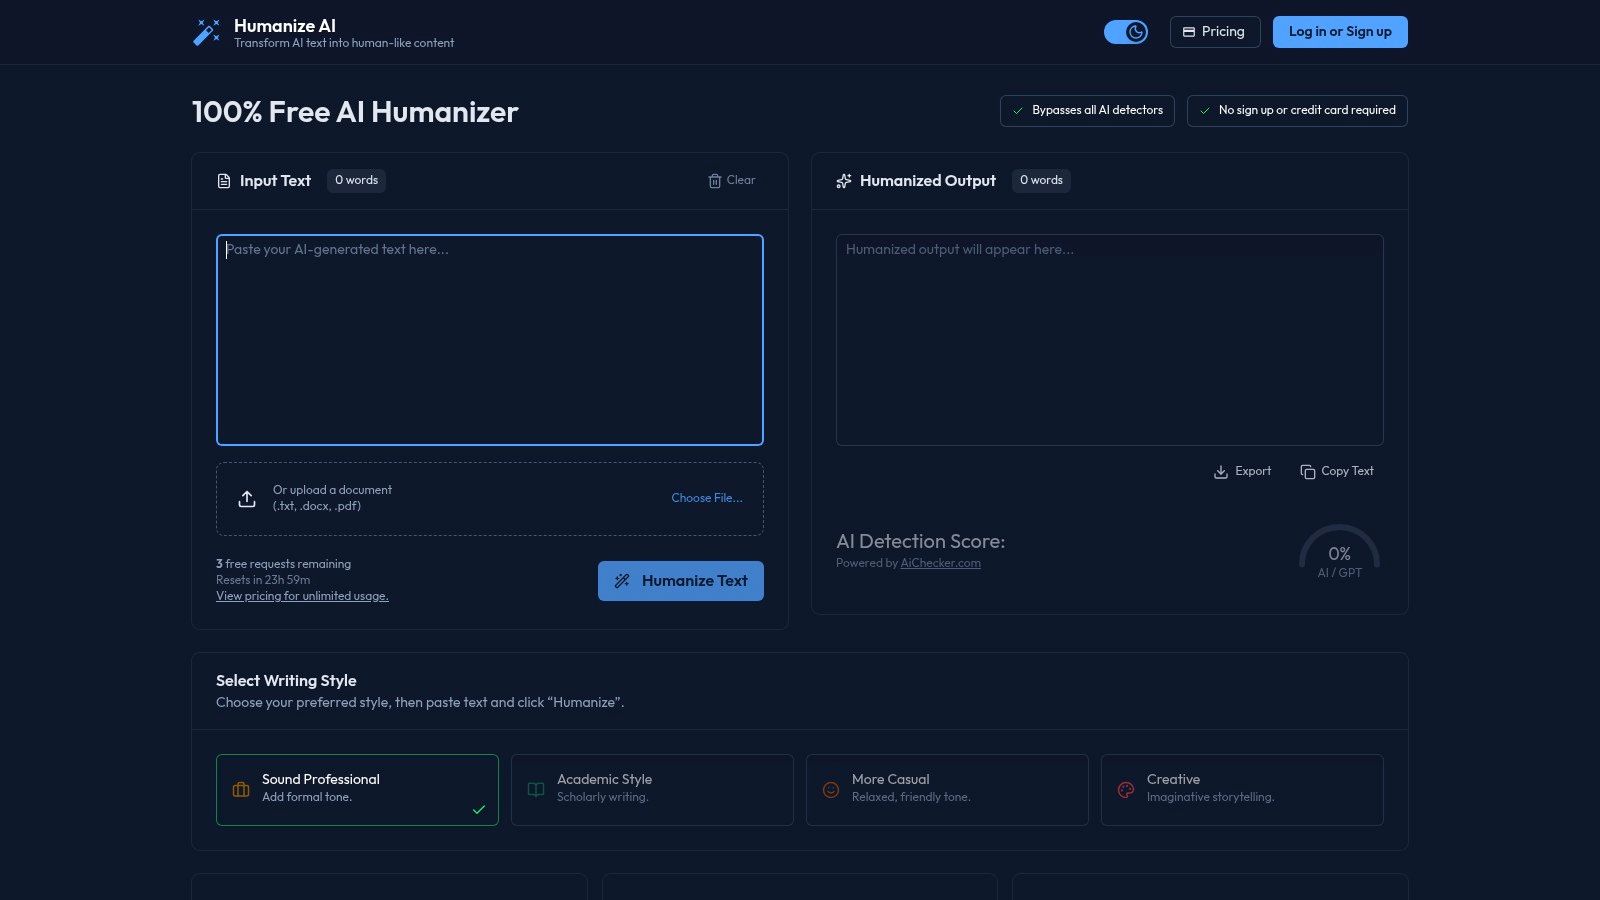1600x900 pixels.
Task: Click the Log in or Sign up button
Action: click(1340, 31)
